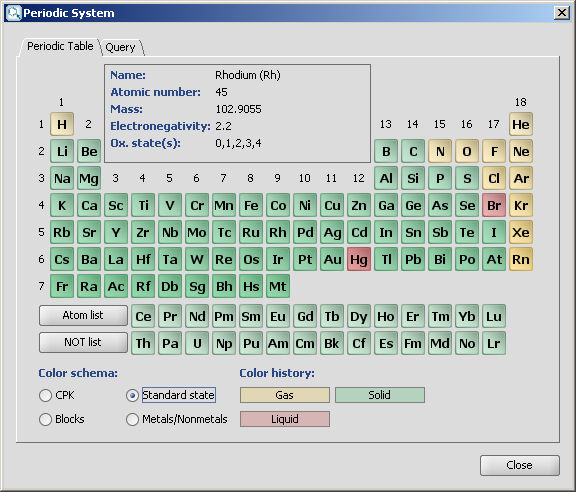Open the Periodic Table tab
Screen dimensions: 576x492
(x=60, y=47)
